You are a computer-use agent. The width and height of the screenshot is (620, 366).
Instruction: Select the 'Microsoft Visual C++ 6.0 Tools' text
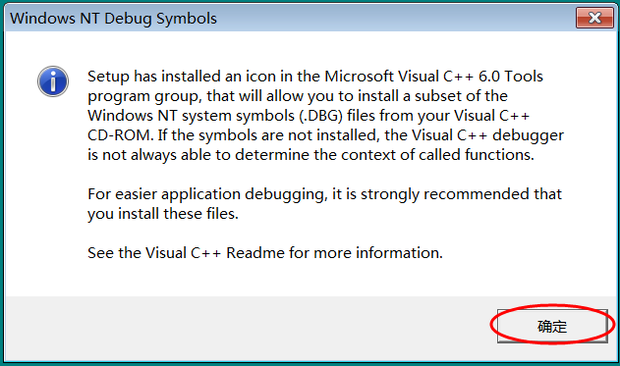[x=434, y=76]
